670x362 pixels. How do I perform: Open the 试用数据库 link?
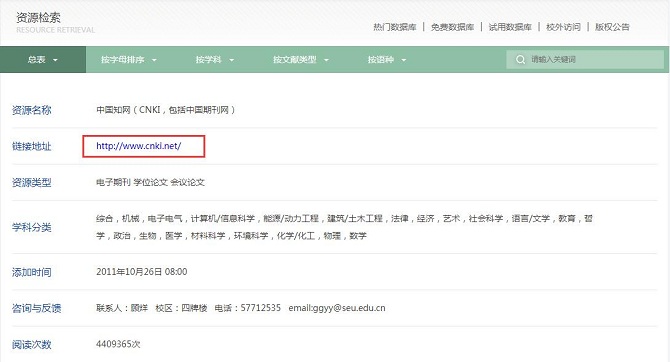pyautogui.click(x=510, y=27)
